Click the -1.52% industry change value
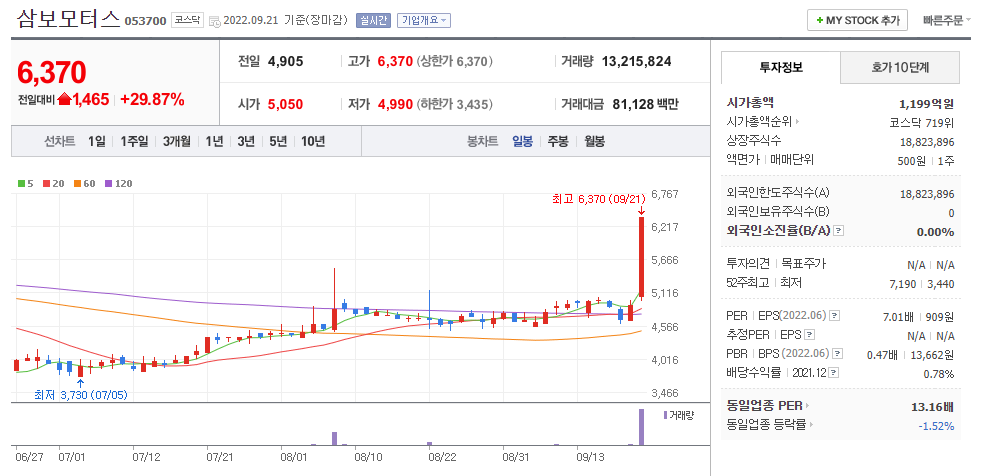The image size is (983, 476). [936, 426]
